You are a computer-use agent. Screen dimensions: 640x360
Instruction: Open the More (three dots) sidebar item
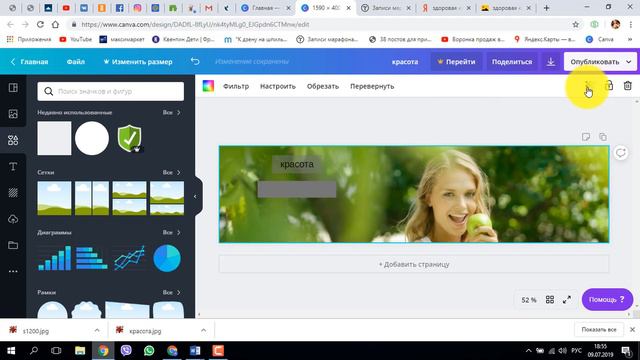[13, 271]
